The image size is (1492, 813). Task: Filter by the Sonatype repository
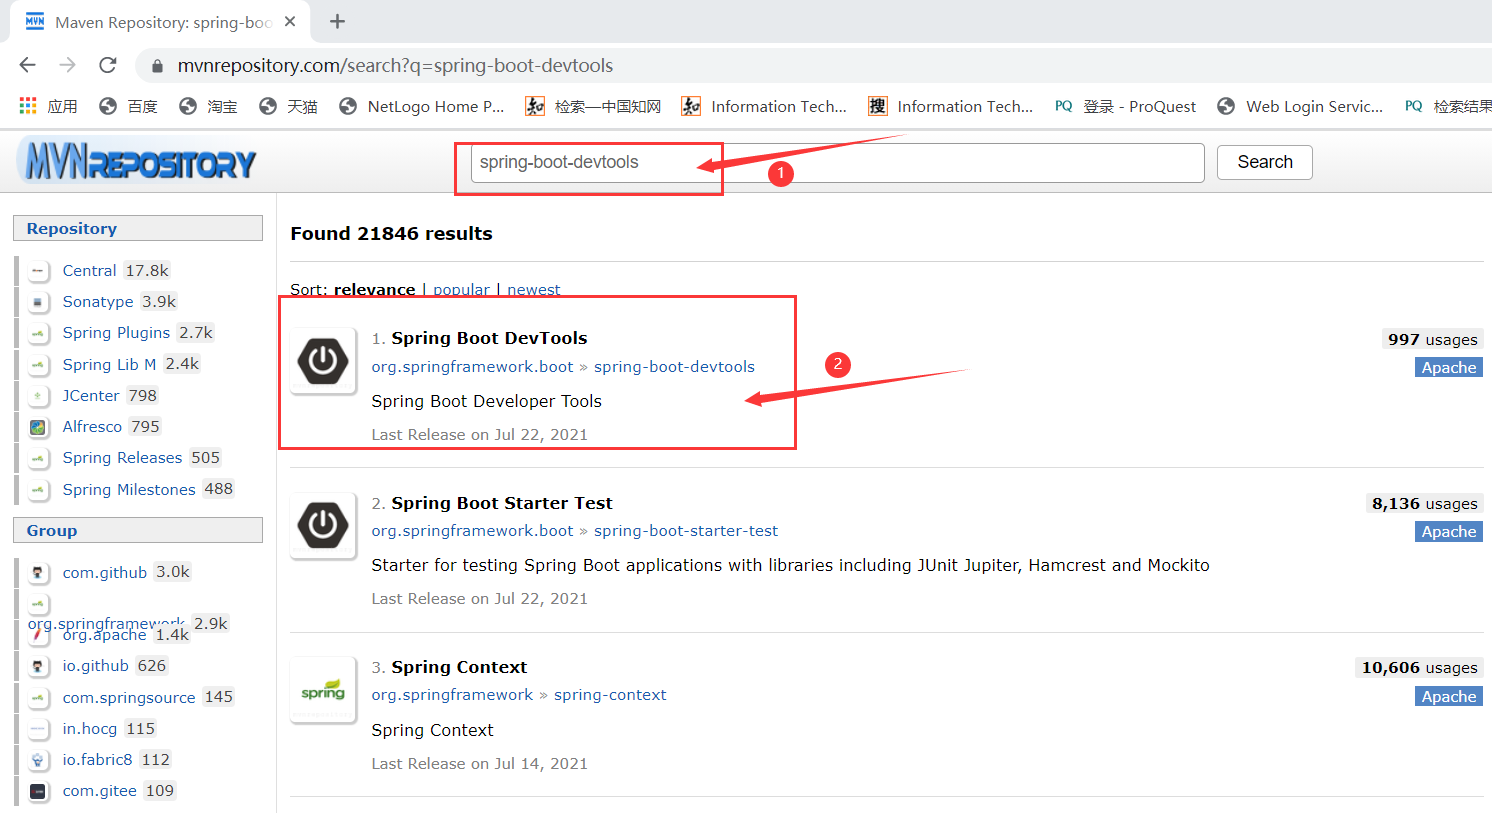point(97,302)
